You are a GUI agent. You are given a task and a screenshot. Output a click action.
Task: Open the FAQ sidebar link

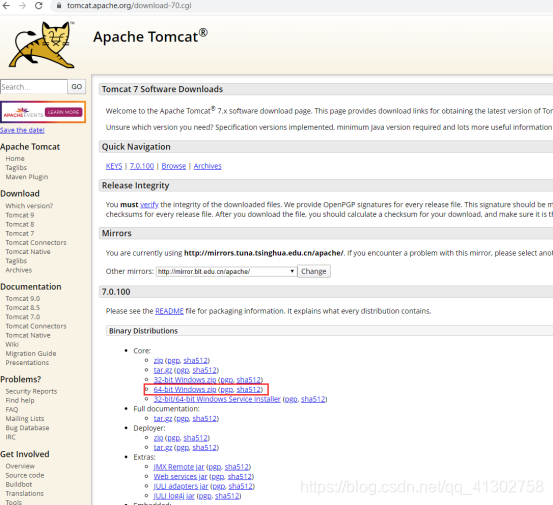12,410
